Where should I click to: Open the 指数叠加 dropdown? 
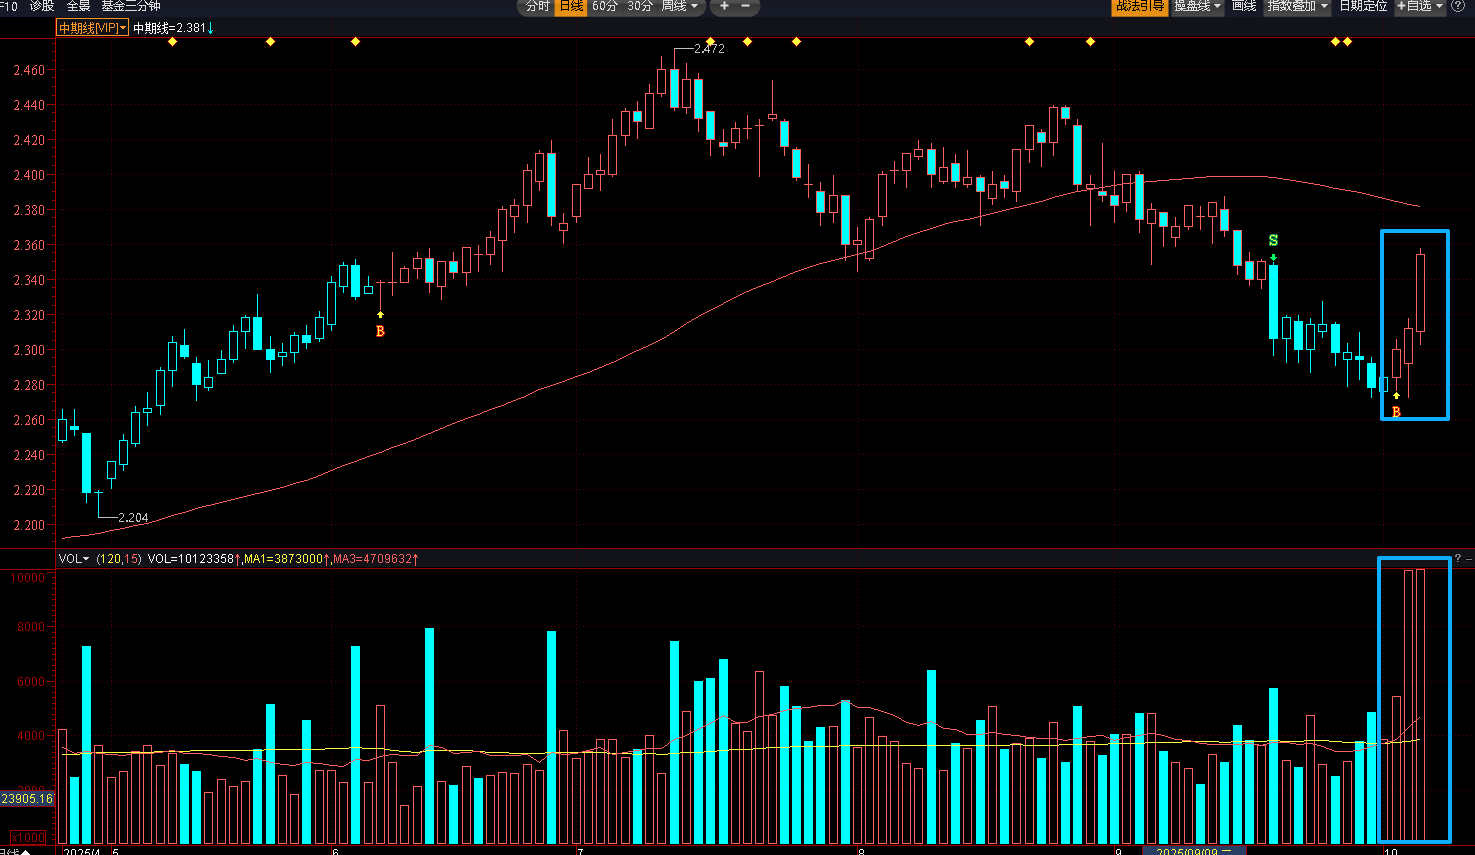1297,6
